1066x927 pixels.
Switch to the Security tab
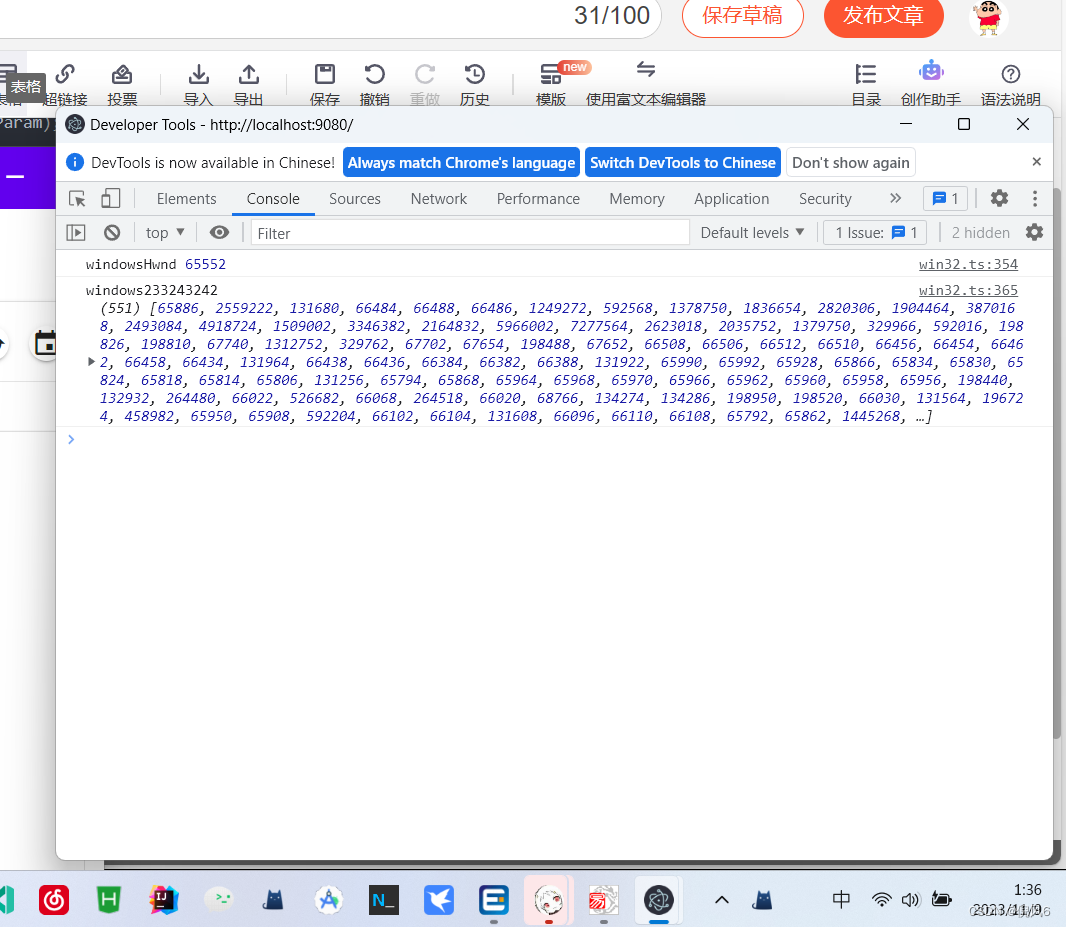pyautogui.click(x=825, y=198)
